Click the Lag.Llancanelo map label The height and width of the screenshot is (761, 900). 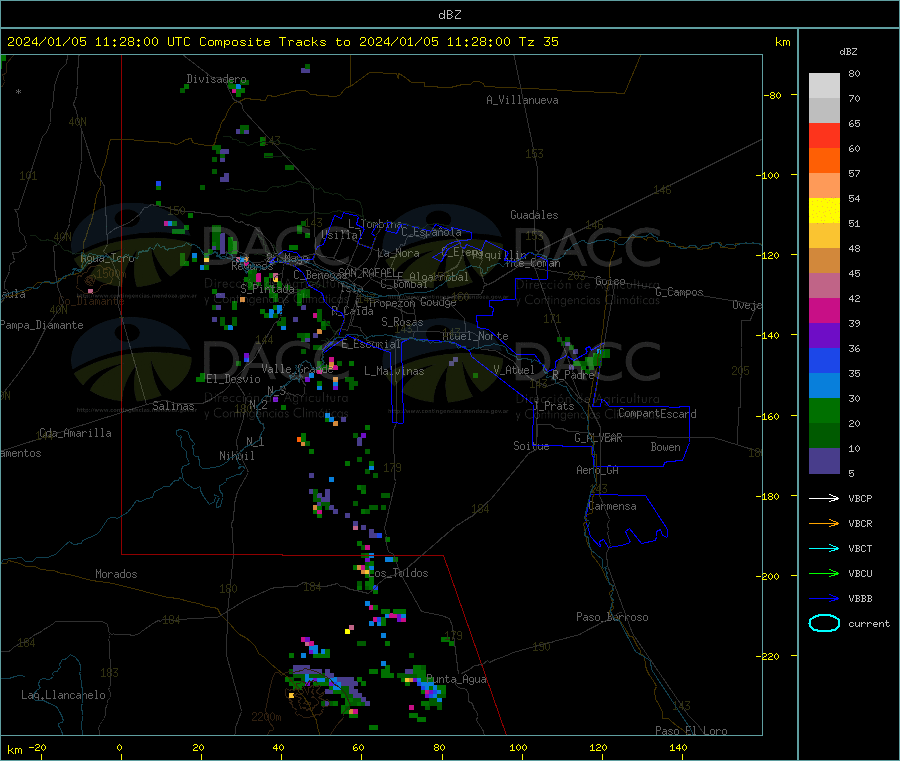(x=63, y=695)
